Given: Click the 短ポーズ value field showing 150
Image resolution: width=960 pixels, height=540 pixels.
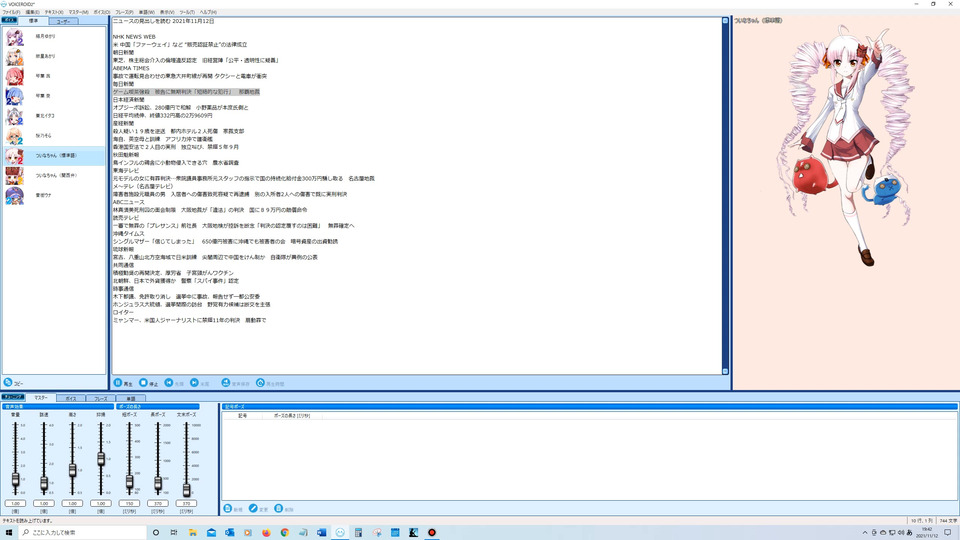Looking at the screenshot, I should click(x=129, y=503).
